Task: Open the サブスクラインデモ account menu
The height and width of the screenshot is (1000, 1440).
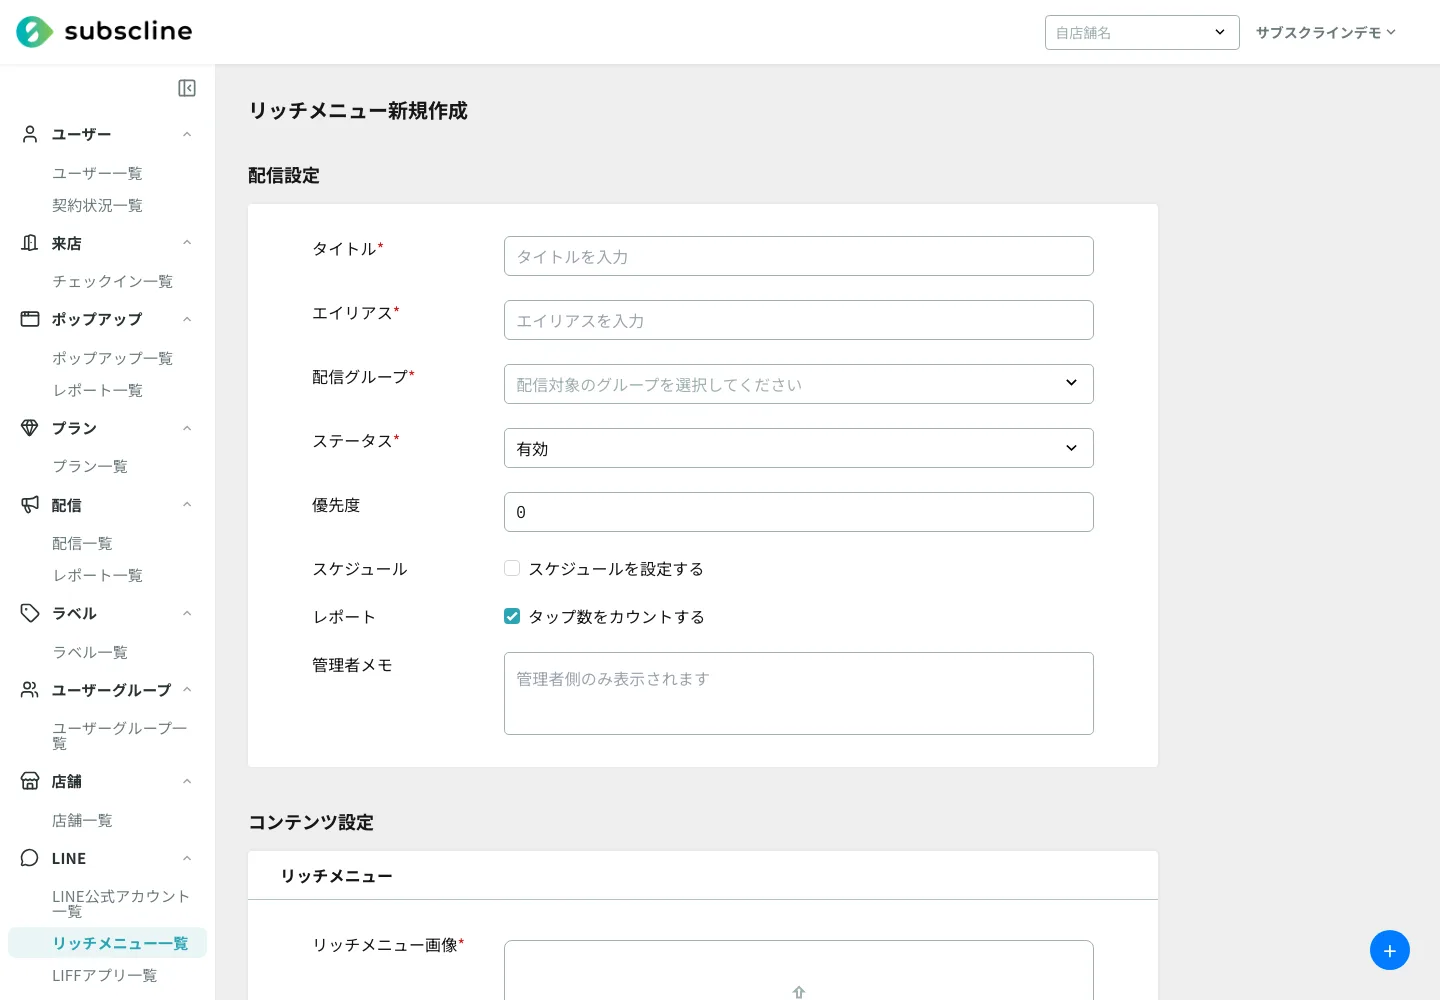Action: pyautogui.click(x=1325, y=32)
